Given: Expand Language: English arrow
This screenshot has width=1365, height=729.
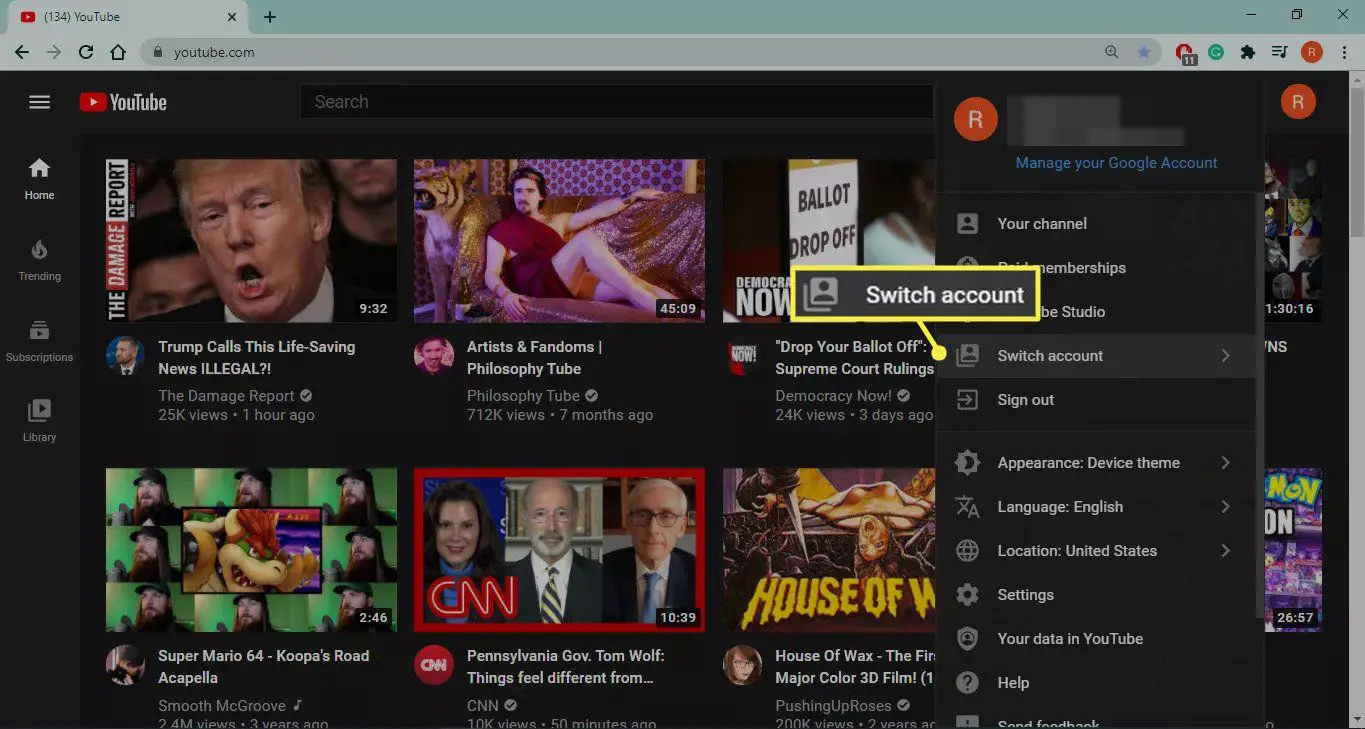Looking at the screenshot, I should click(1225, 507).
